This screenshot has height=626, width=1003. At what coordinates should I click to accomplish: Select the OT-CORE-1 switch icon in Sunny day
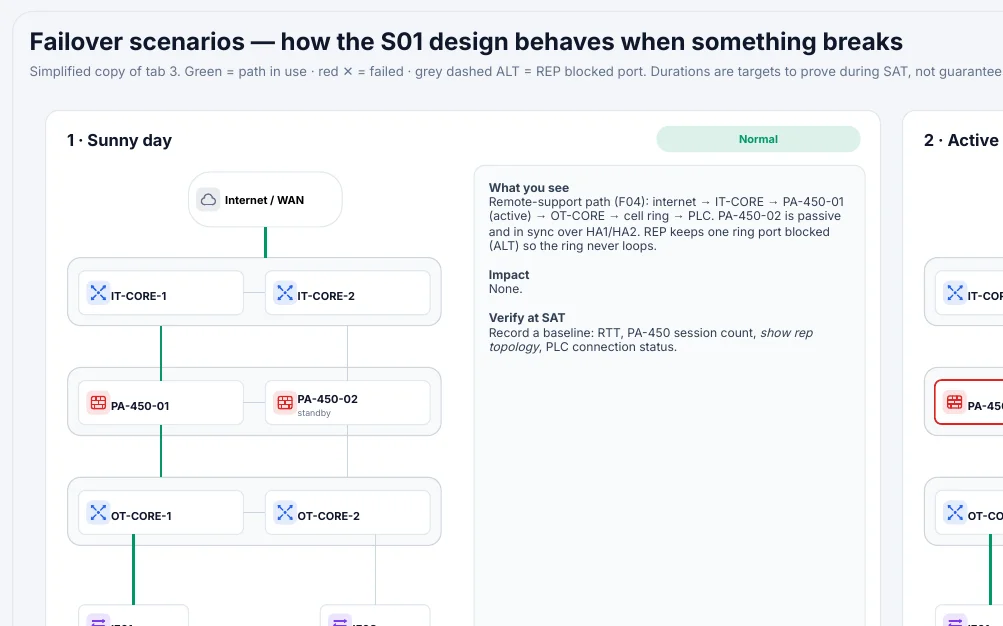pos(98,513)
